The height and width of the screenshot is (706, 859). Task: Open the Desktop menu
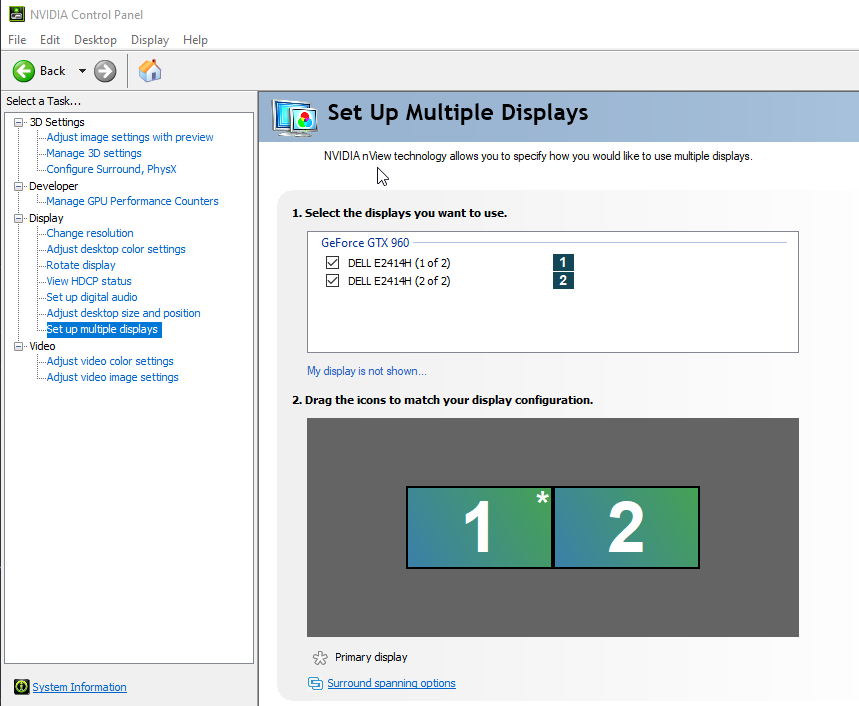point(95,40)
